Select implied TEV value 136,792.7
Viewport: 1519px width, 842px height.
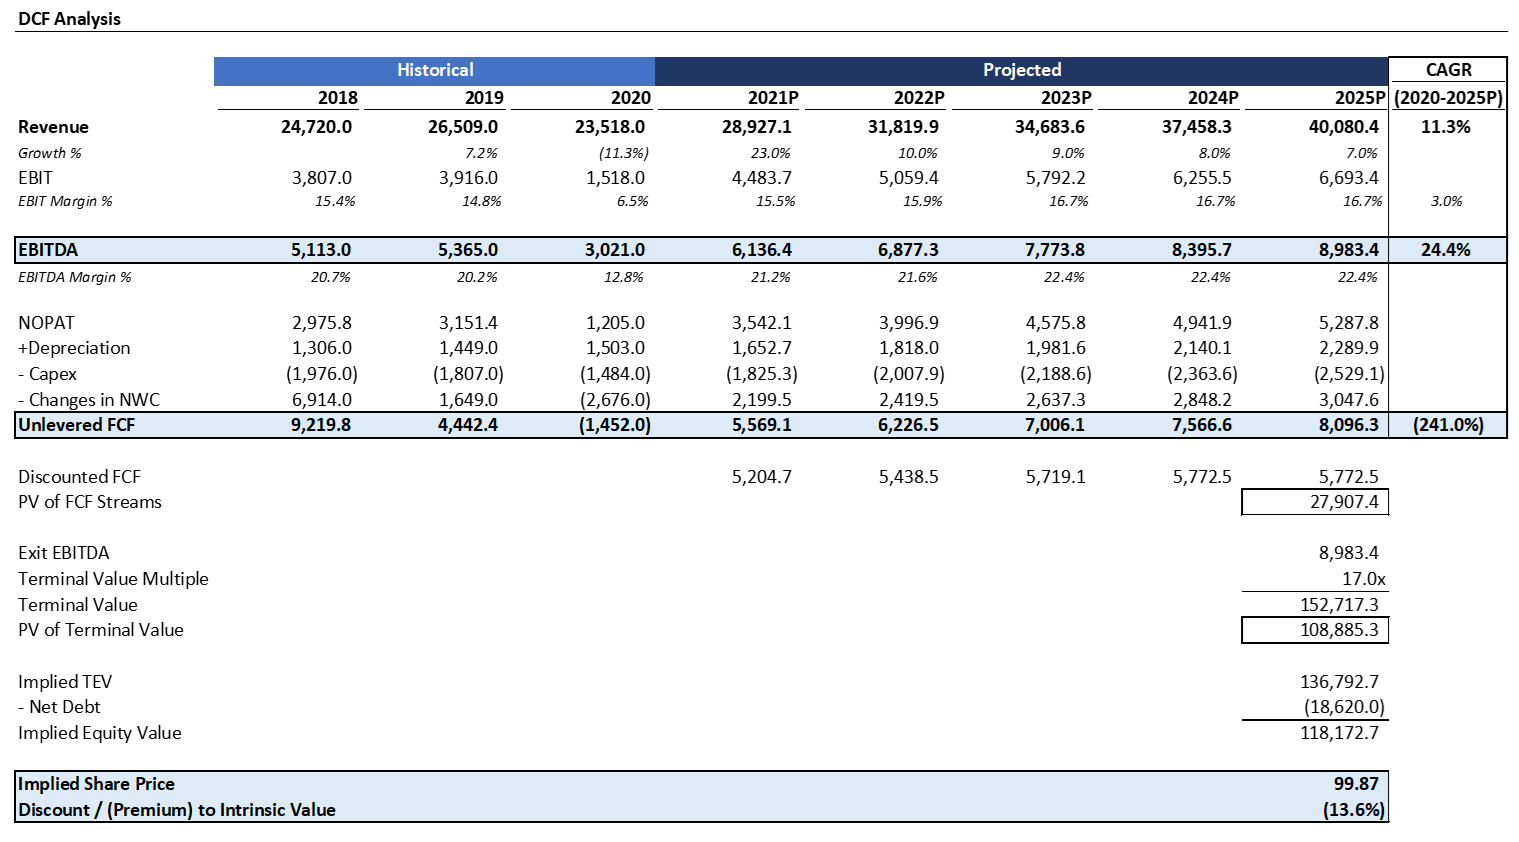click(x=1339, y=682)
